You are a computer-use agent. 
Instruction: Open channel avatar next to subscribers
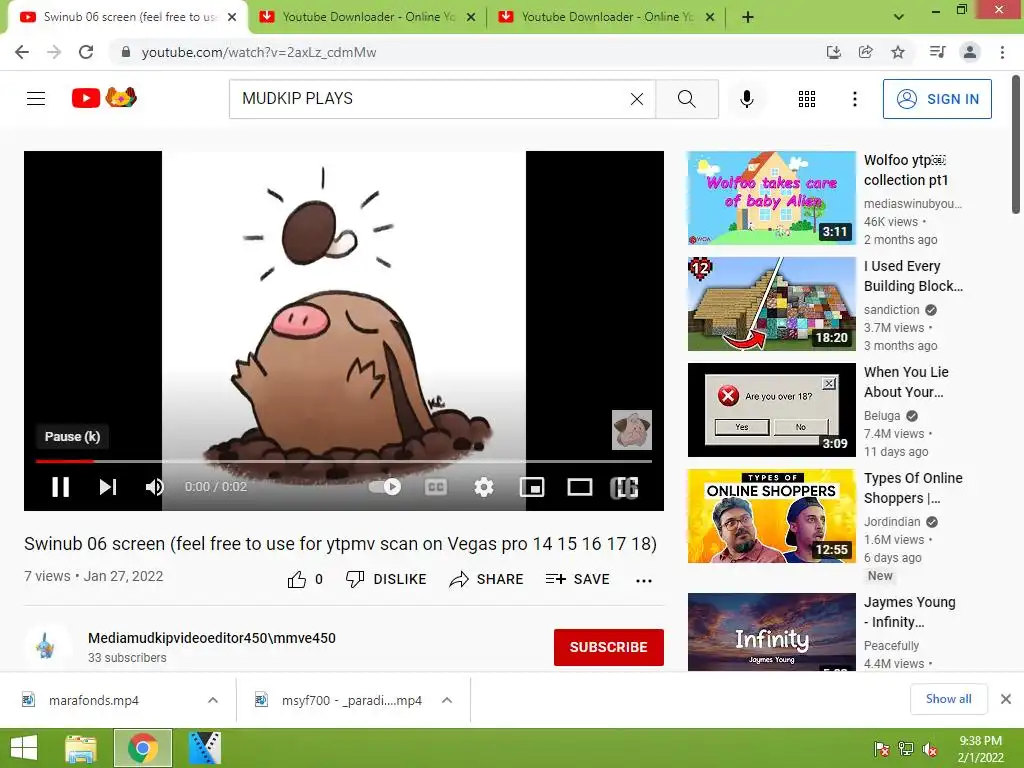pos(46,645)
